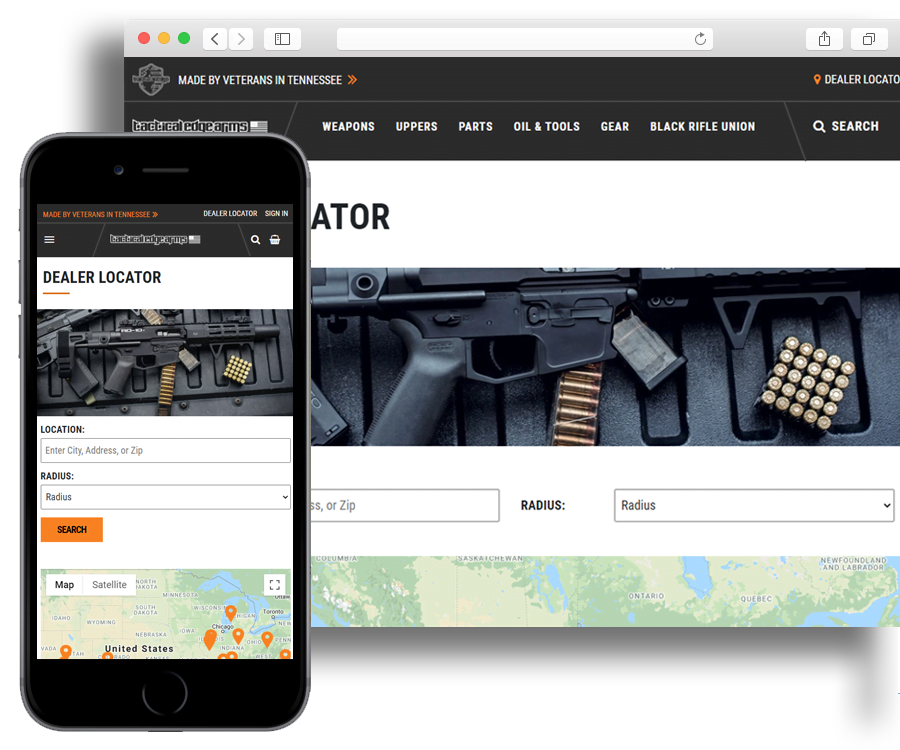Tap the large dealer pin in Illinois

(210, 639)
